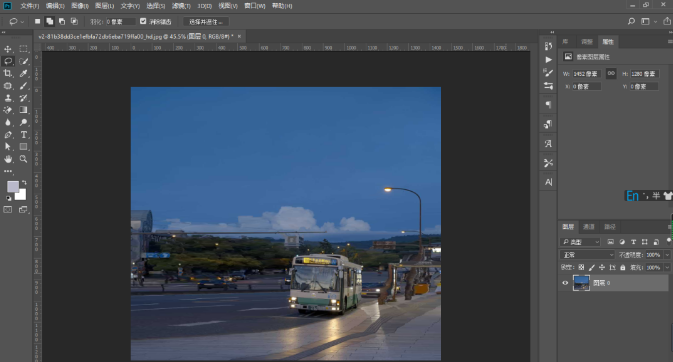The height and width of the screenshot is (362, 673).
Task: Open the search icon in options bar
Action: point(631,21)
